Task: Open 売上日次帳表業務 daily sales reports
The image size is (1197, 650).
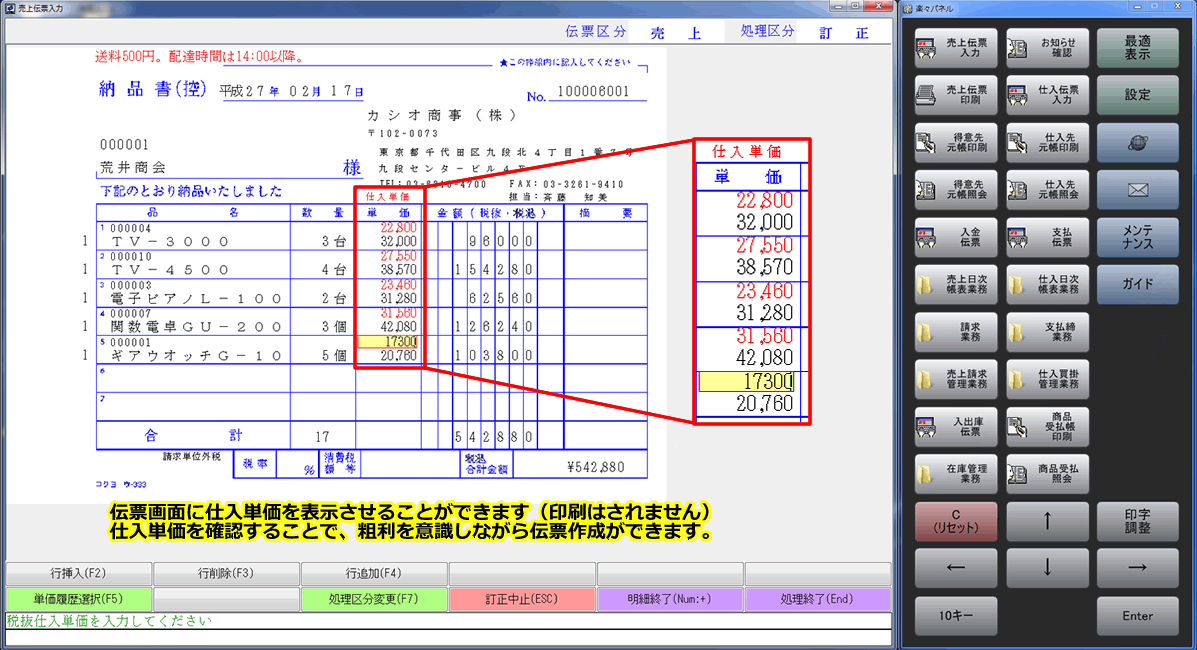Action: tap(955, 284)
